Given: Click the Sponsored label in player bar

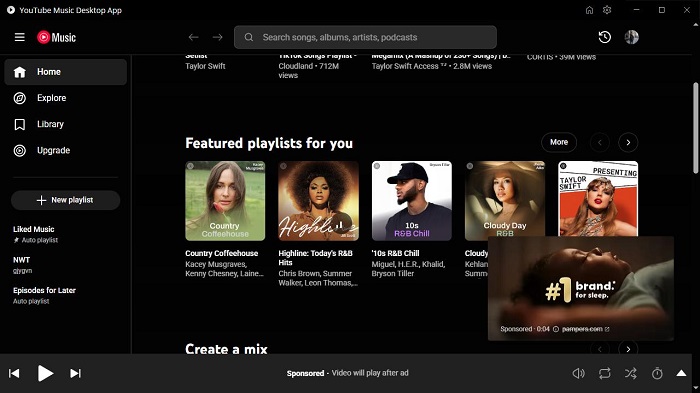Looking at the screenshot, I should (305, 373).
